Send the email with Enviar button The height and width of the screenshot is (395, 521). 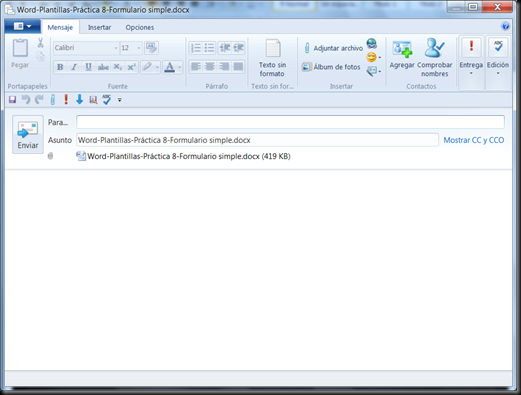point(28,134)
